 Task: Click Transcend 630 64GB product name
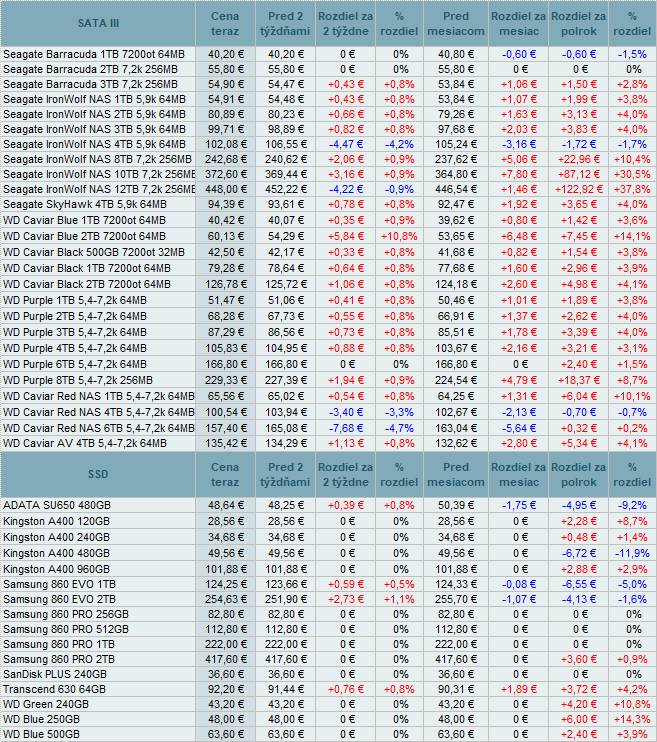coord(54,689)
